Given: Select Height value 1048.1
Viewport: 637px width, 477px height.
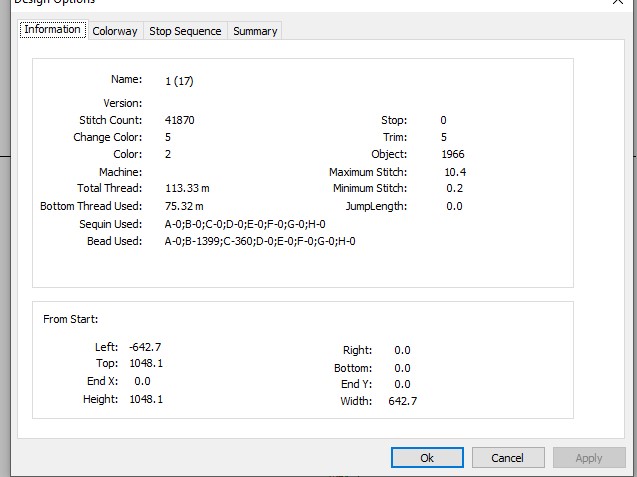Looking at the screenshot, I should pos(146,399).
